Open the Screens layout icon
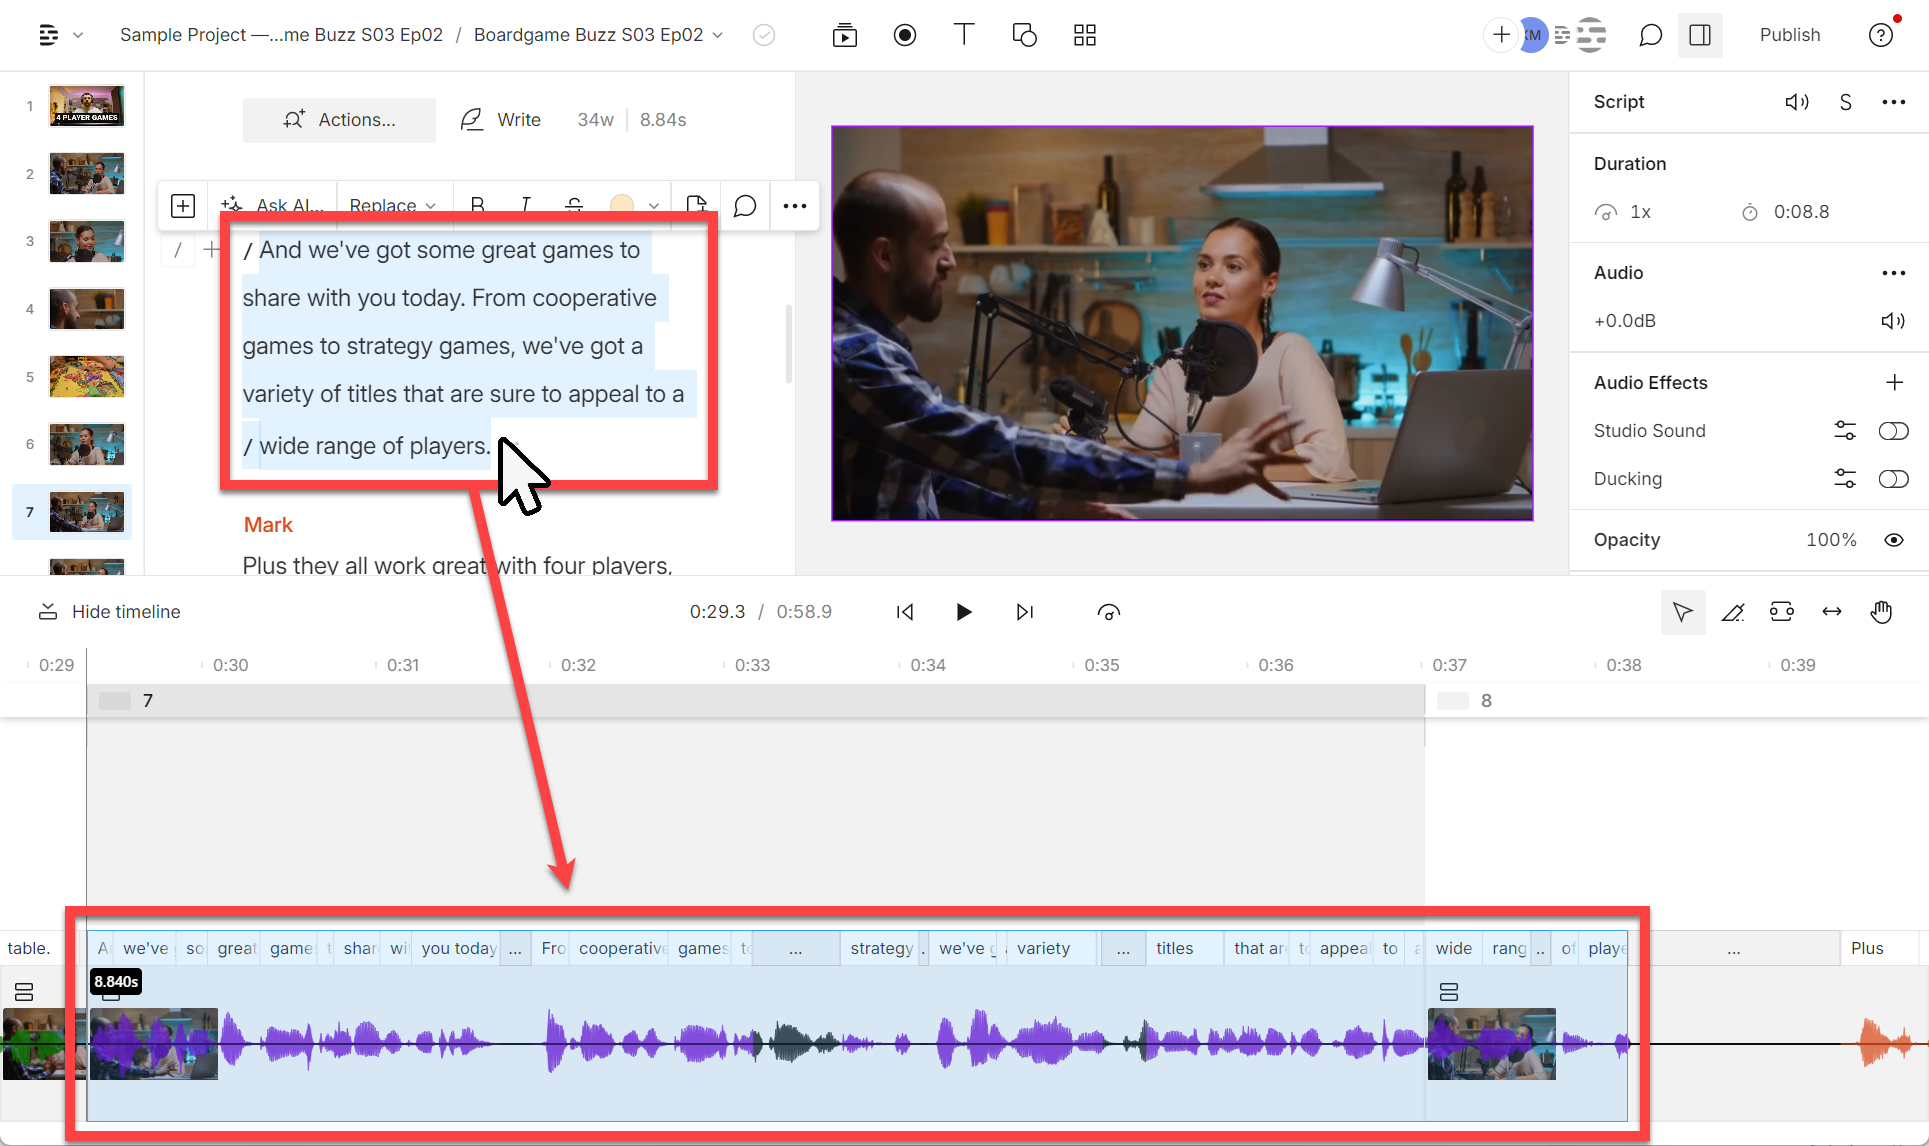This screenshot has width=1929, height=1146. [x=1086, y=34]
